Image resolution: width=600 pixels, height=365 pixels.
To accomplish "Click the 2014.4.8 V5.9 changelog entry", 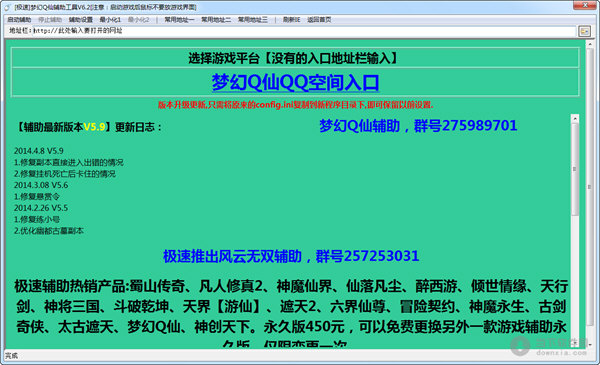I will (39, 151).
